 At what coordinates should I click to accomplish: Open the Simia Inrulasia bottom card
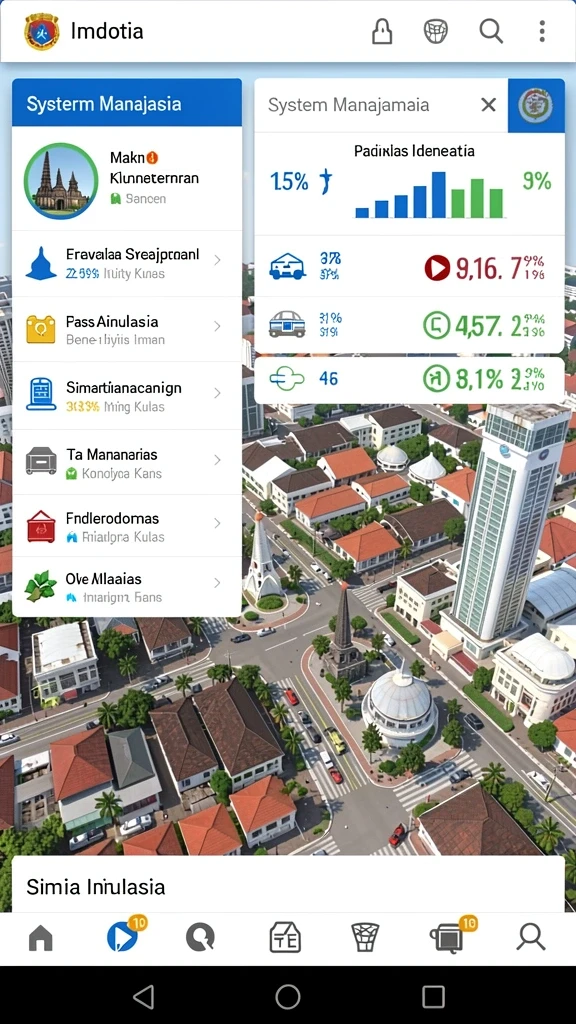pos(288,885)
